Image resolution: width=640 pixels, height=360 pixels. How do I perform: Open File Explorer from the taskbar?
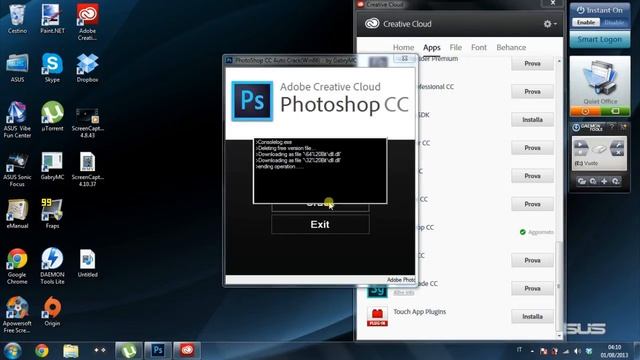click(x=71, y=351)
